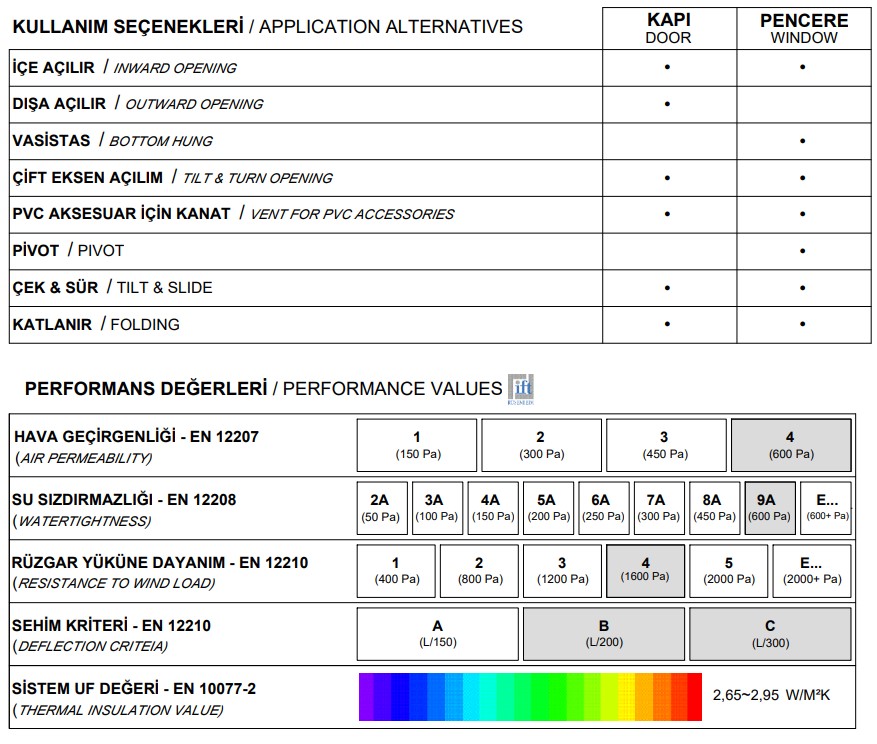Select air permeability class 1 (150 Pa) box
The width and height of the screenshot is (877, 744).
417,445
